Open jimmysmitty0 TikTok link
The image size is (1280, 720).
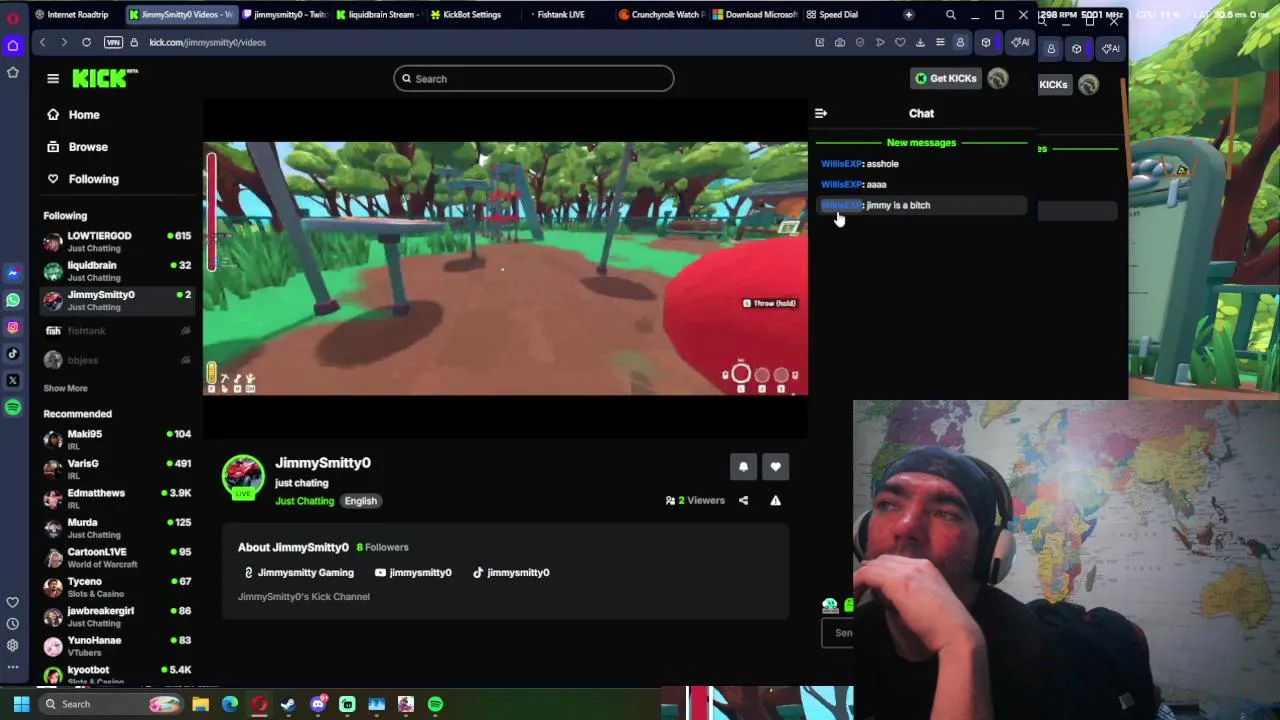point(510,573)
